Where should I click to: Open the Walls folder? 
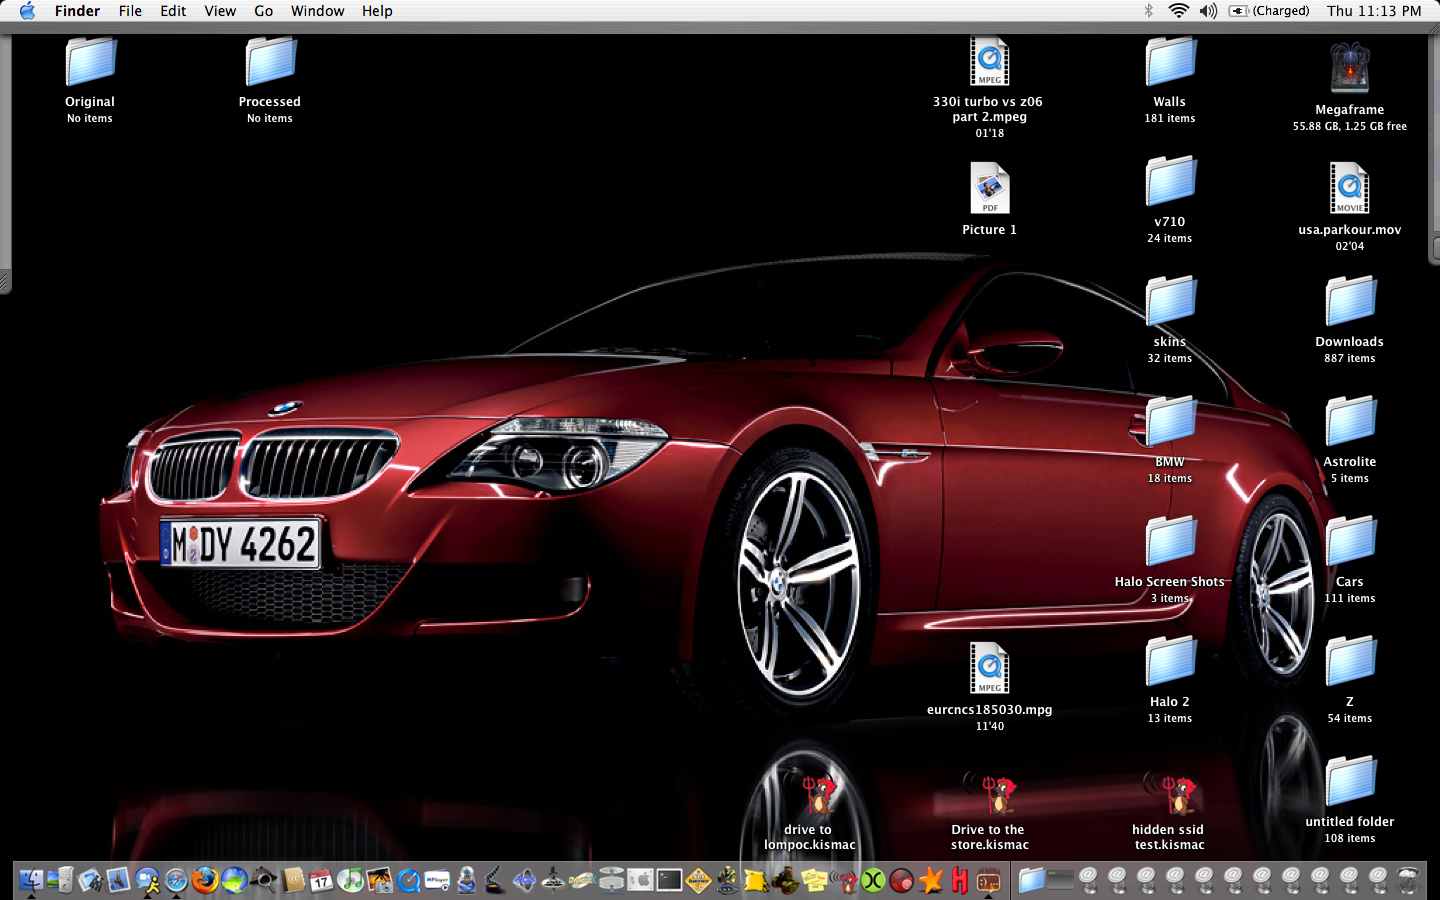click(1170, 62)
